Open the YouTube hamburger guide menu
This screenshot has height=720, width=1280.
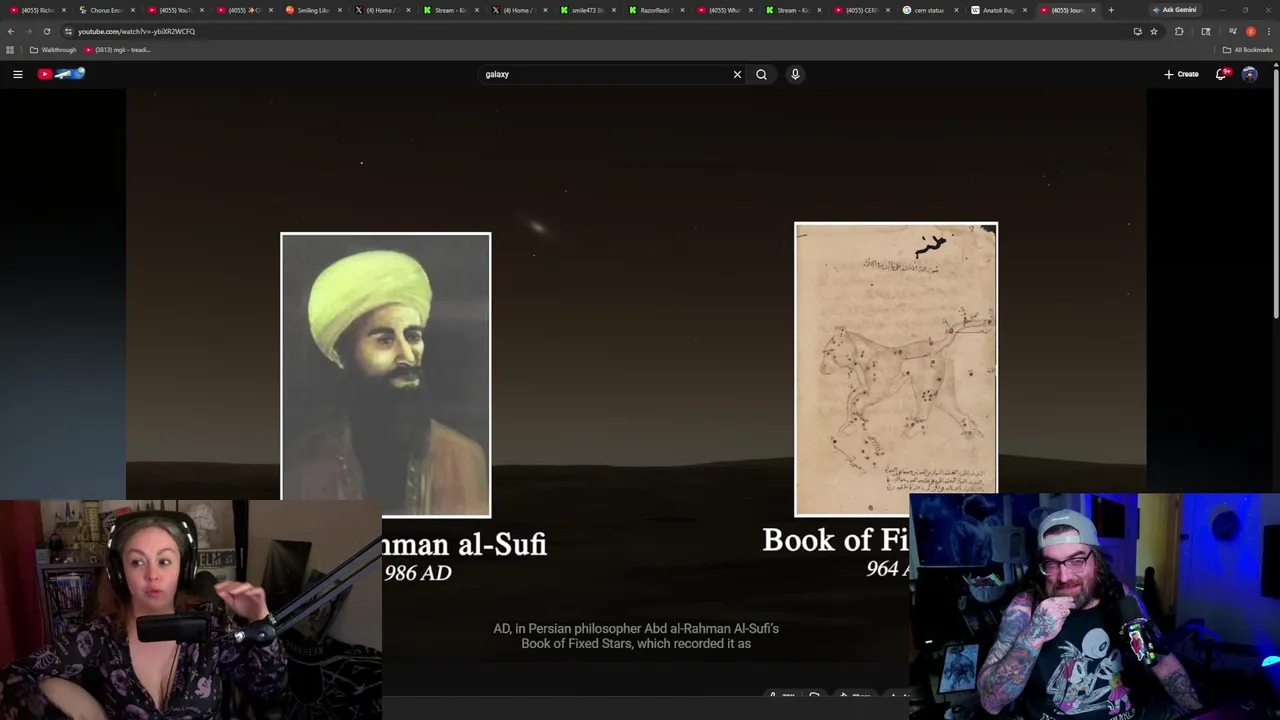tap(17, 74)
